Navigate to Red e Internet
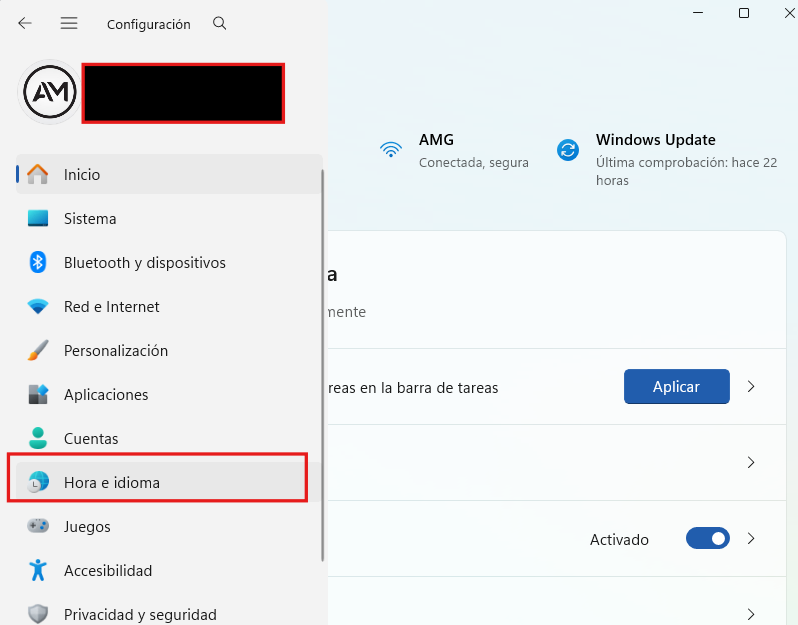 [x=169, y=306]
